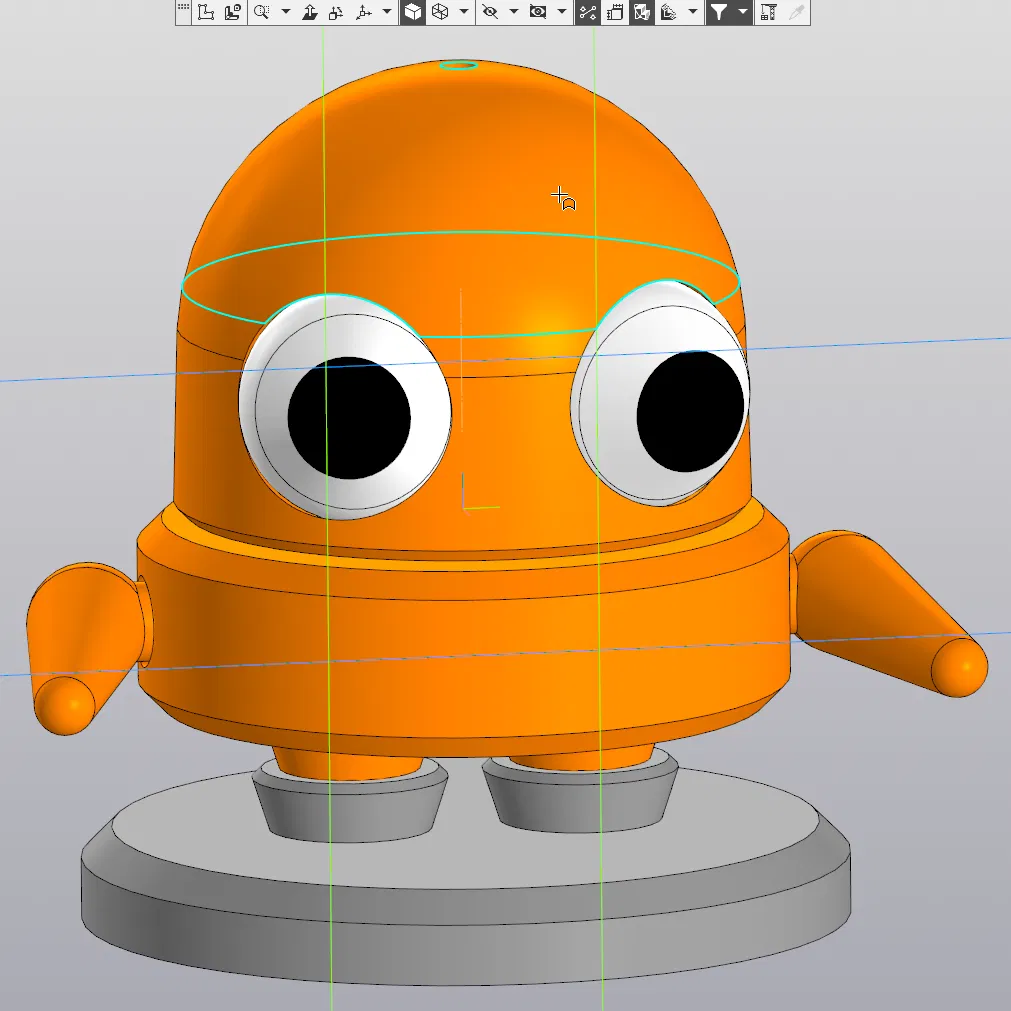Click the normal-to-plane view icon
This screenshot has width=1011, height=1011.
pos(309,12)
